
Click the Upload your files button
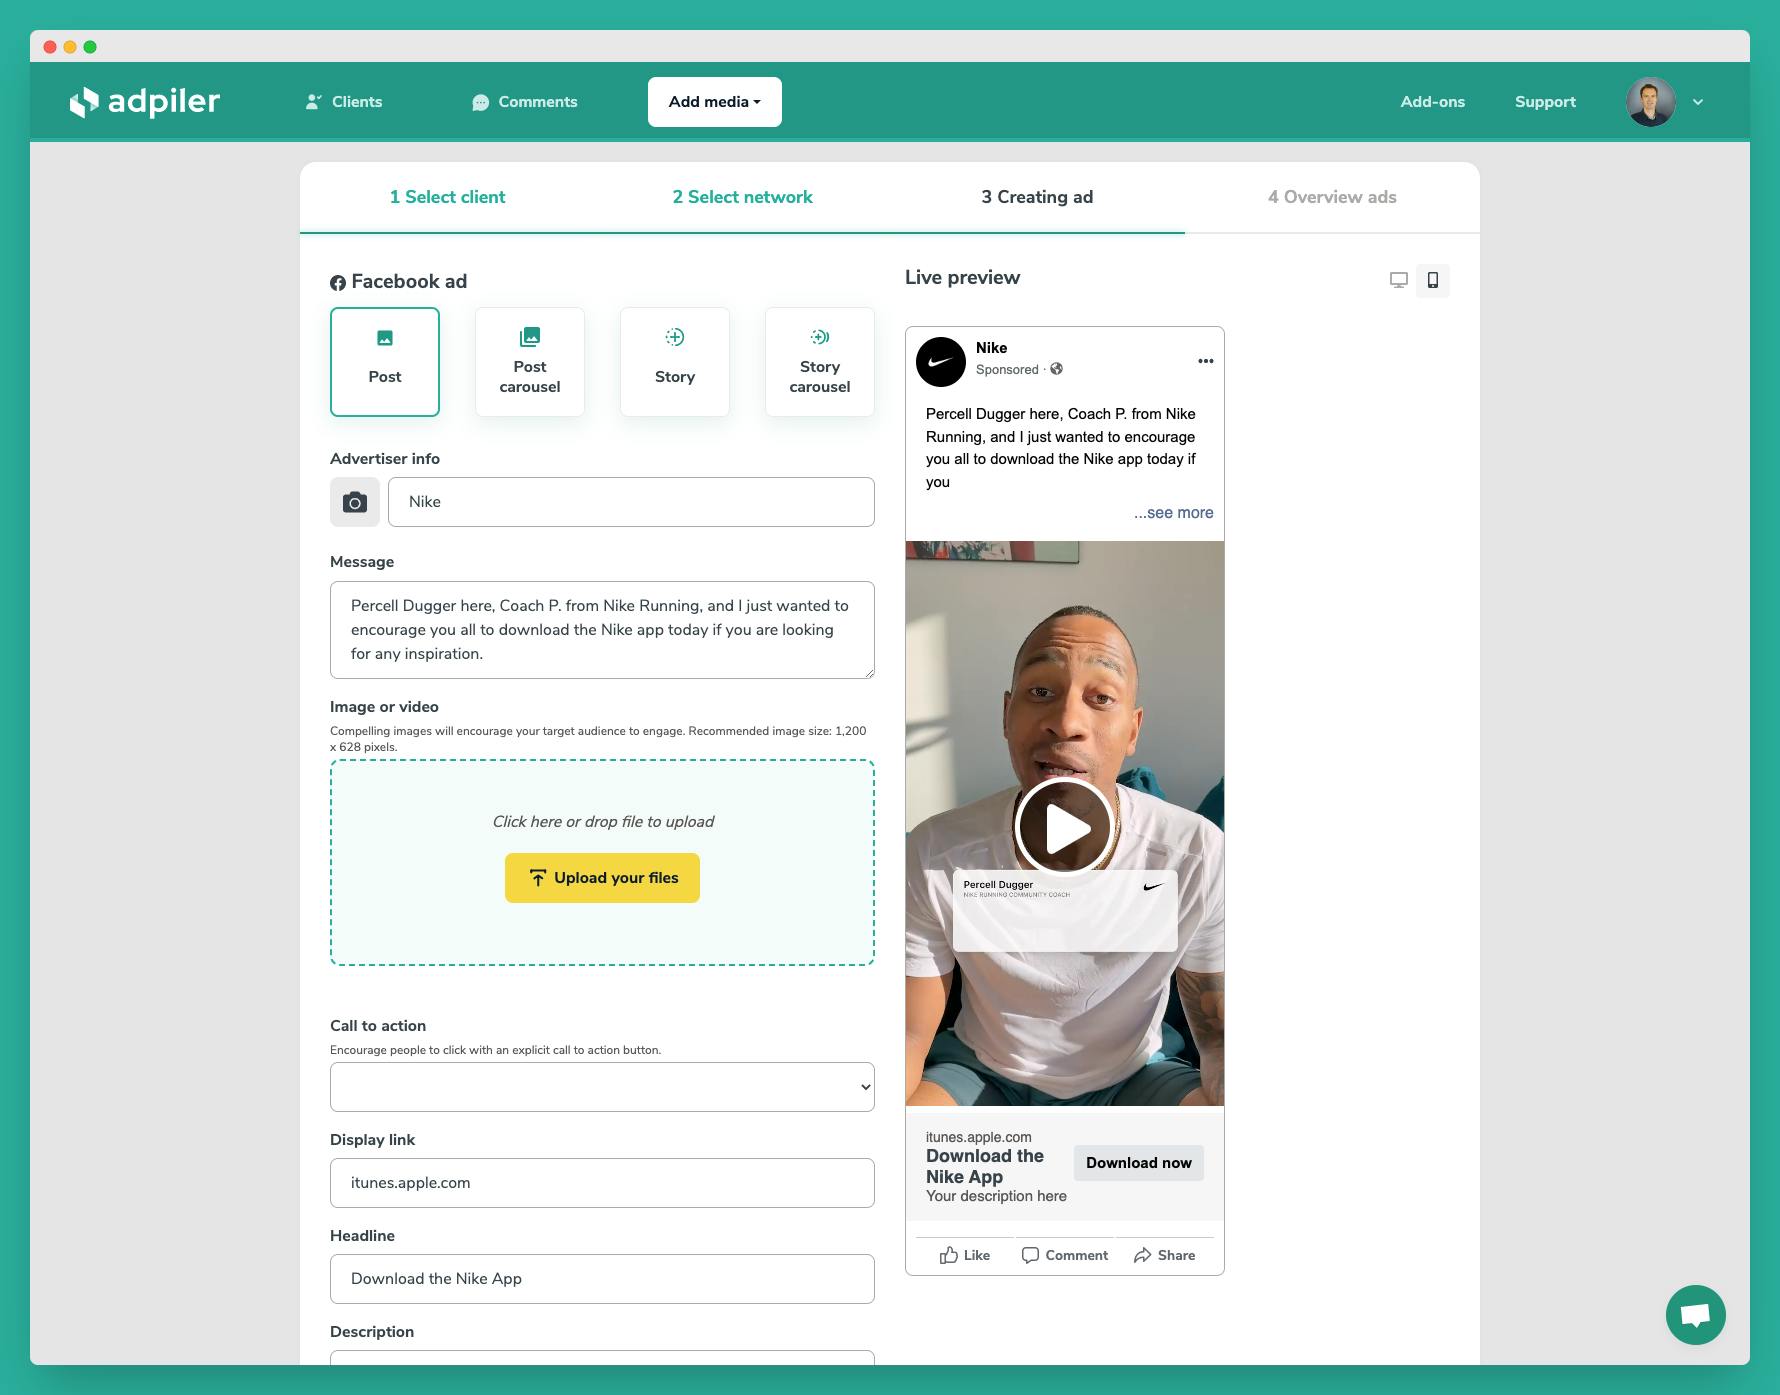tap(602, 878)
